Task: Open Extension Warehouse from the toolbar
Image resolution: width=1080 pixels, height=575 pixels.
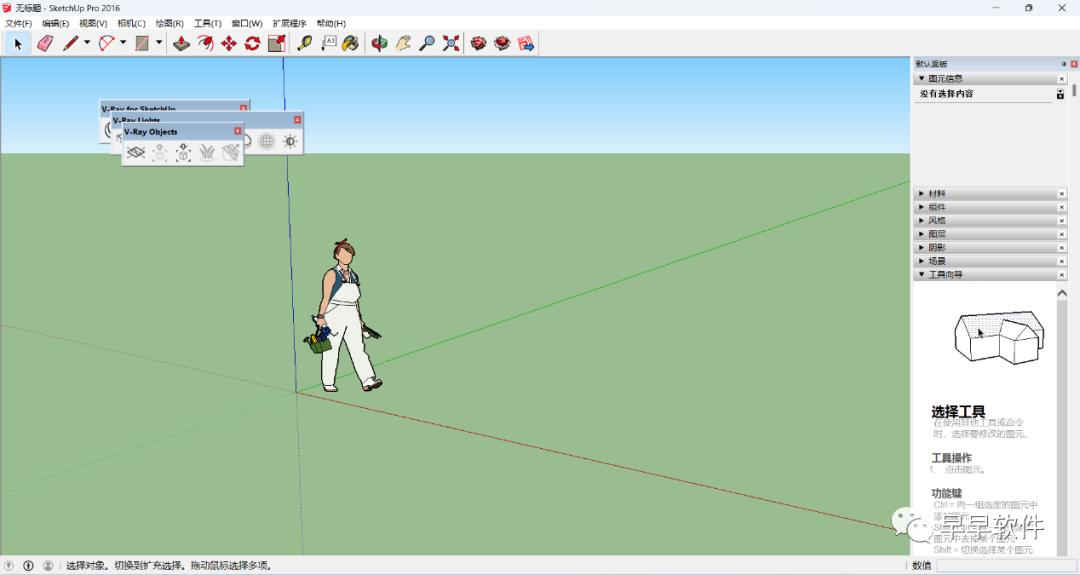Action: (x=502, y=43)
